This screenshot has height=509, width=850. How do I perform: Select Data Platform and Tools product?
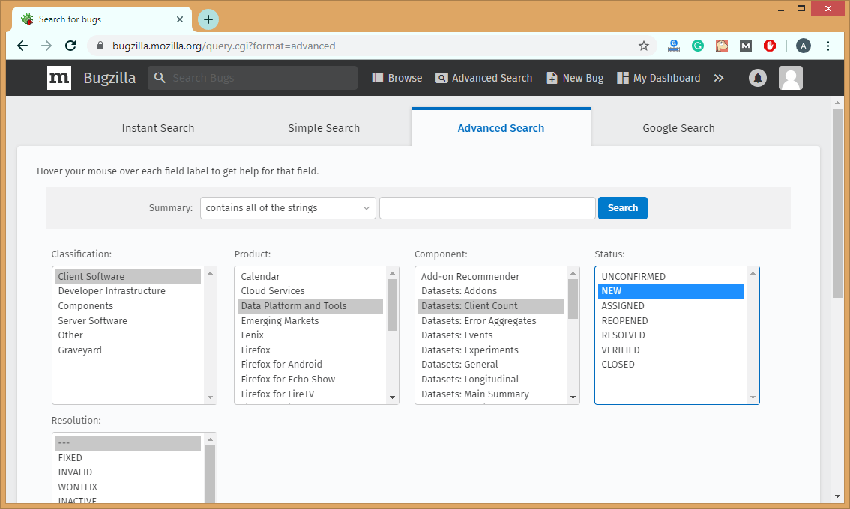tap(311, 306)
